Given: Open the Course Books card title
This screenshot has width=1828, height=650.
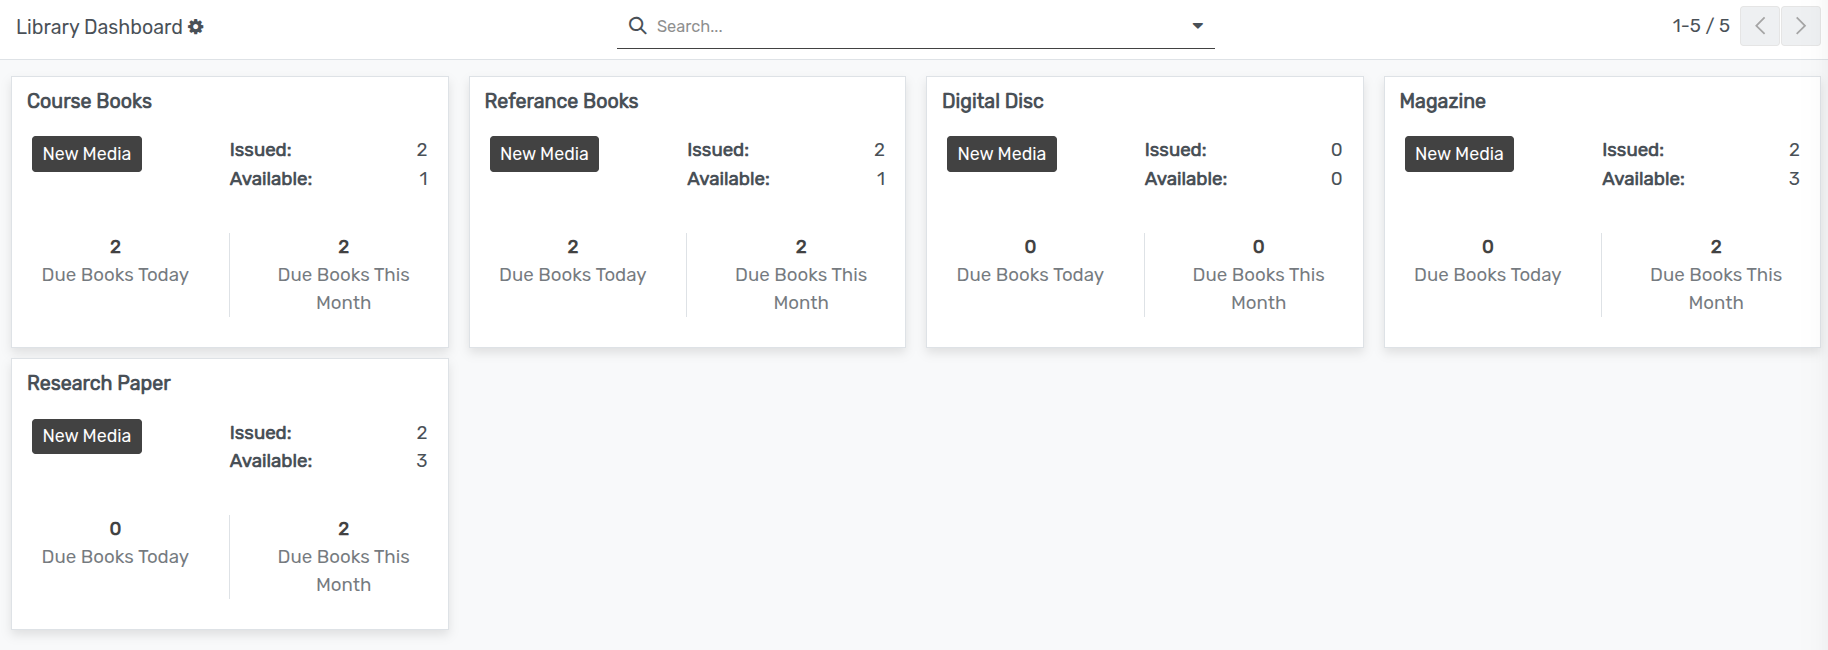Looking at the screenshot, I should [89, 101].
